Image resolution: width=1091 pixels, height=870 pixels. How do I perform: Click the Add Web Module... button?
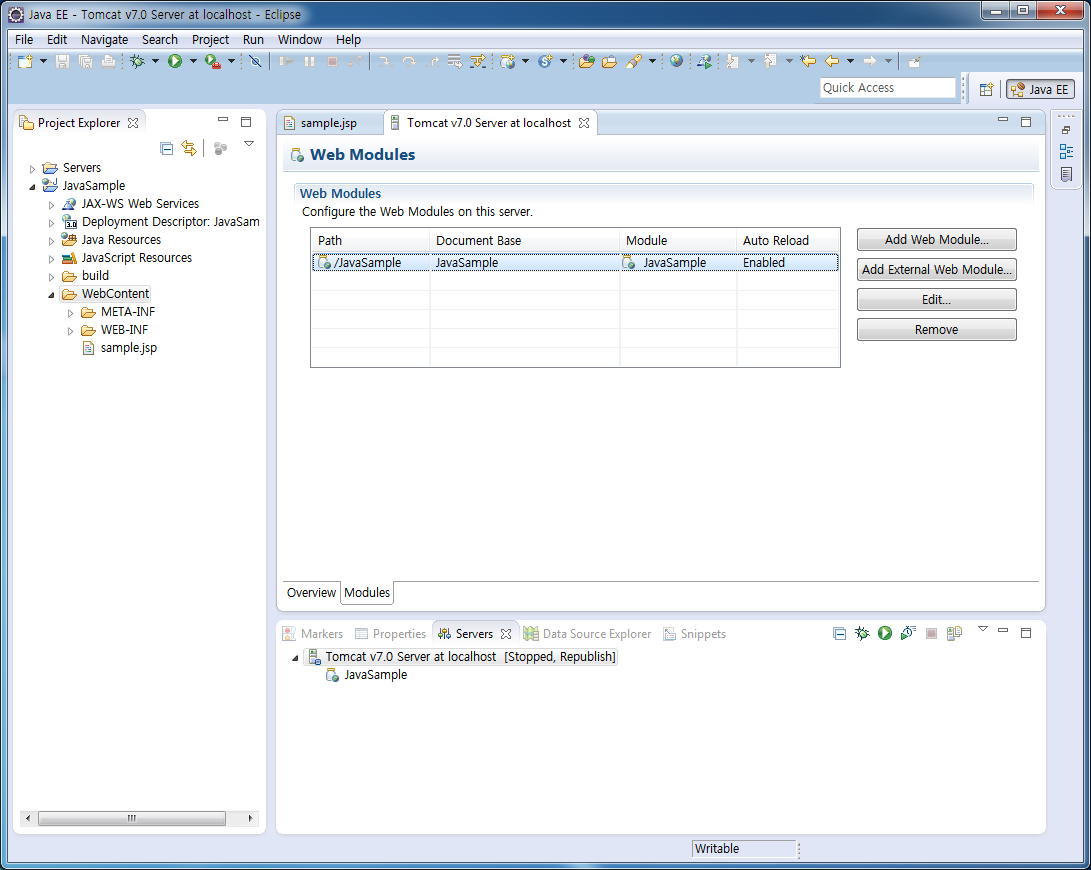pos(936,240)
